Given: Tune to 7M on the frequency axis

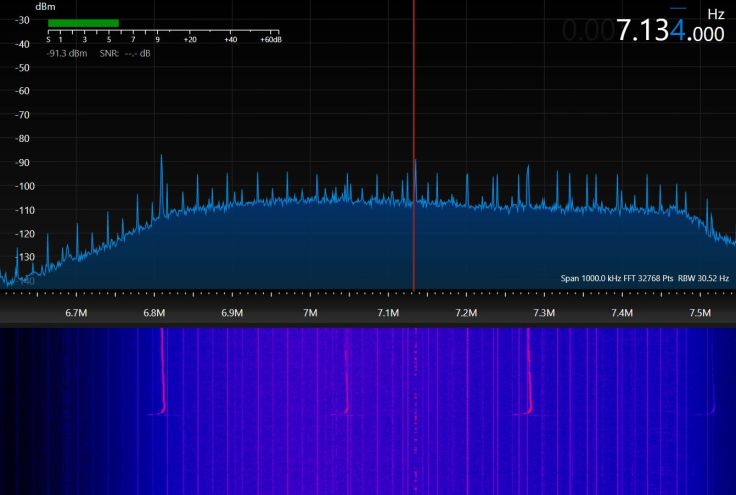Looking at the screenshot, I should tap(310, 314).
